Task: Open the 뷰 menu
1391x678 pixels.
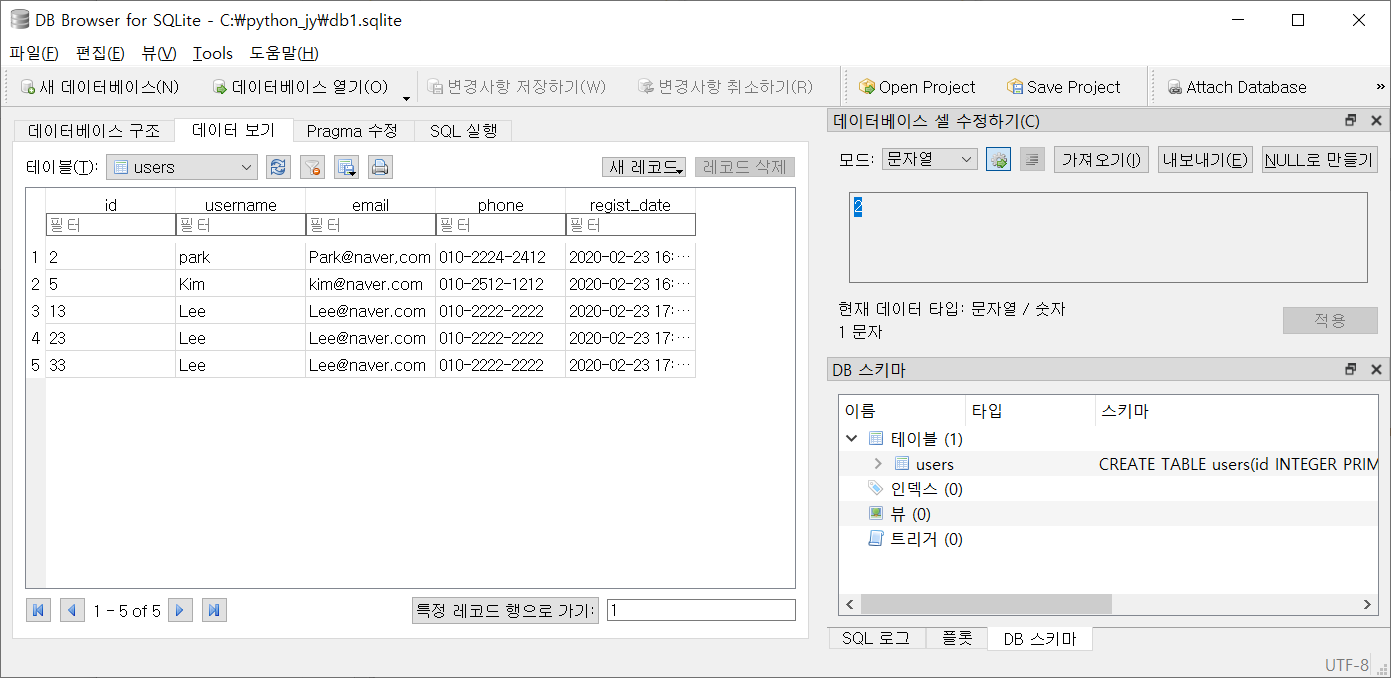Action: [x=159, y=53]
